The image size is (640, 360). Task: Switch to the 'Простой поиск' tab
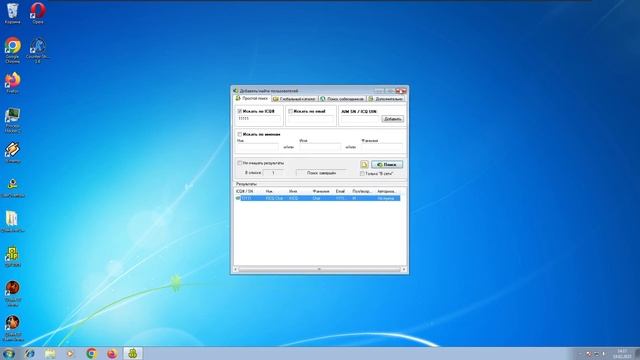coord(252,98)
